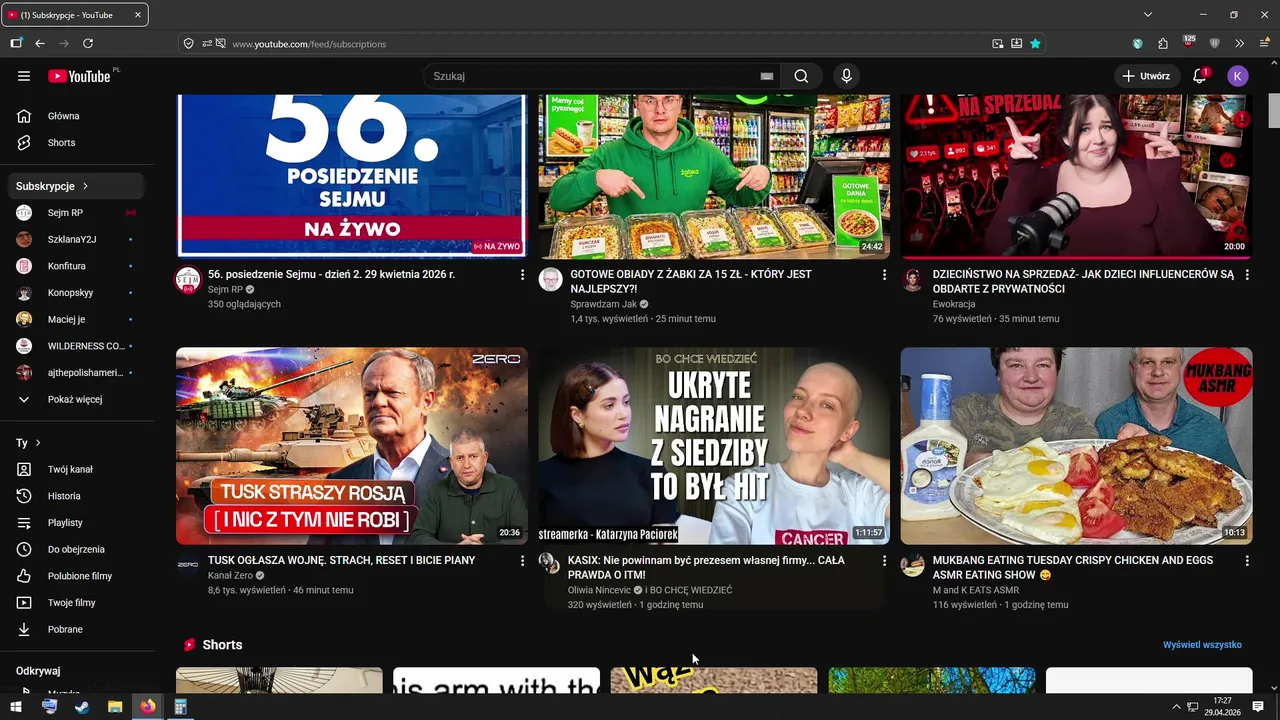This screenshot has height=720, width=1280.
Task: Reload the page in browser toolbar
Action: tap(88, 43)
